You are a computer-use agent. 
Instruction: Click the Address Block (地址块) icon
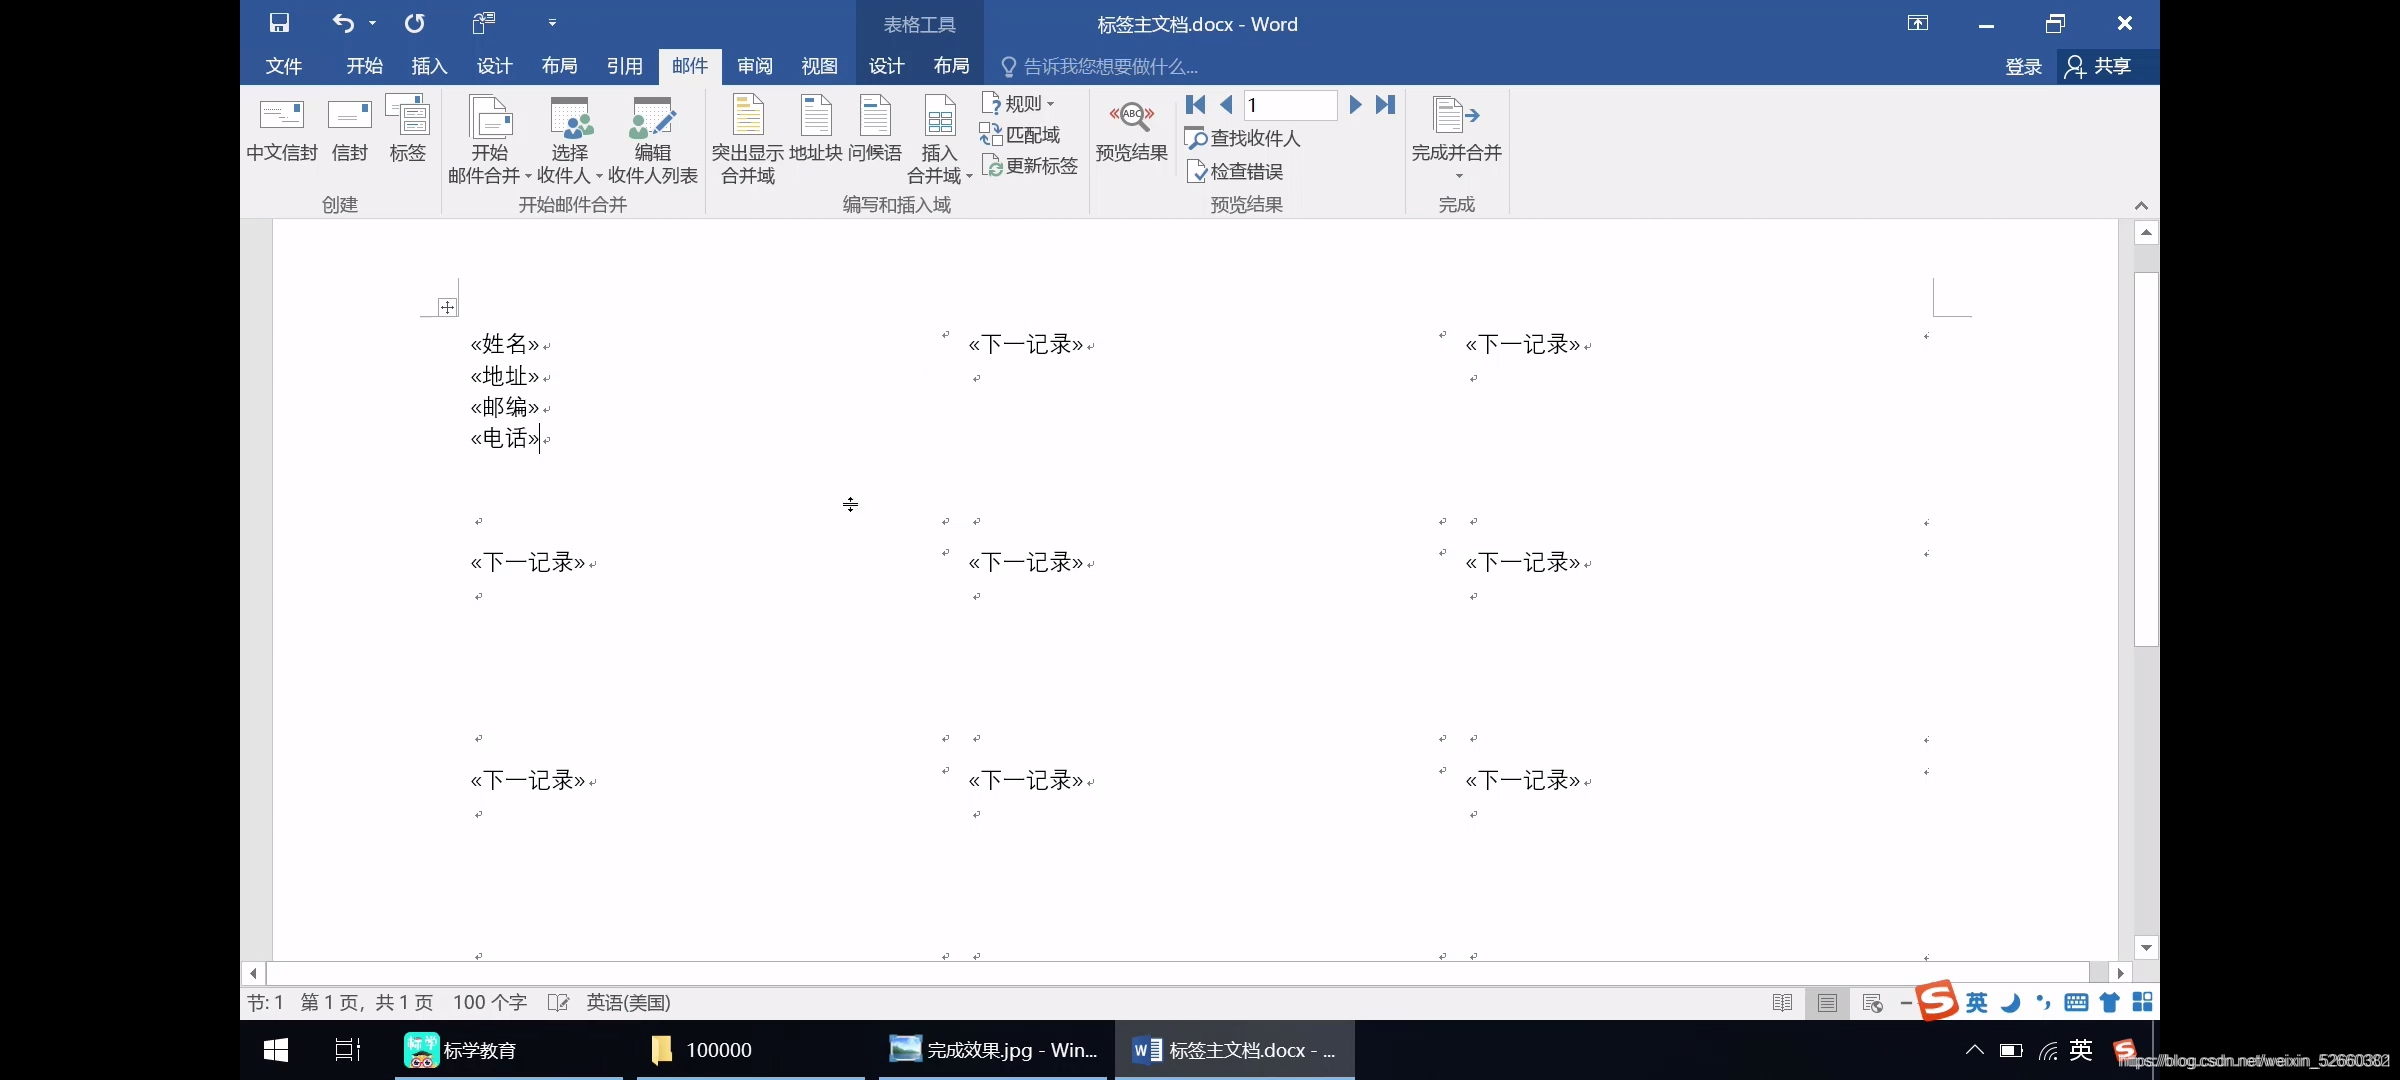[x=815, y=130]
